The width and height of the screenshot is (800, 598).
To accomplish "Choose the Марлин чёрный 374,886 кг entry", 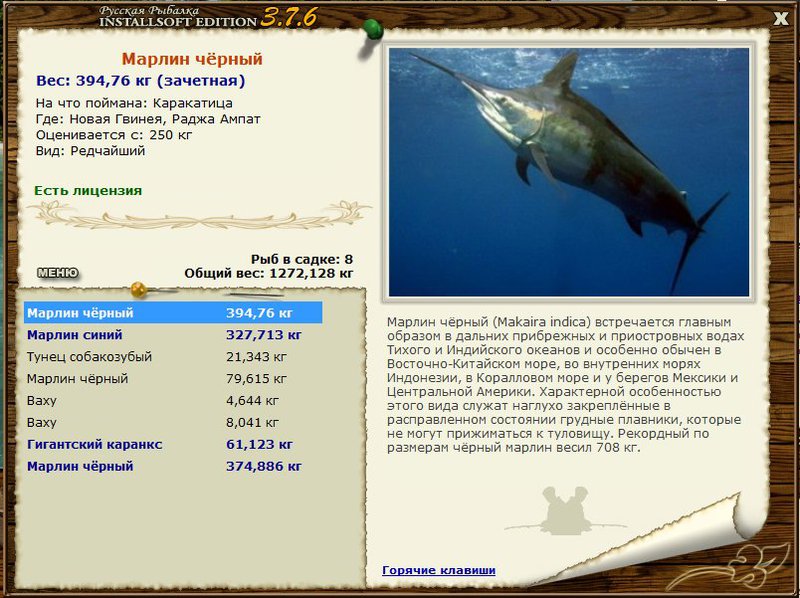I will coord(173,466).
